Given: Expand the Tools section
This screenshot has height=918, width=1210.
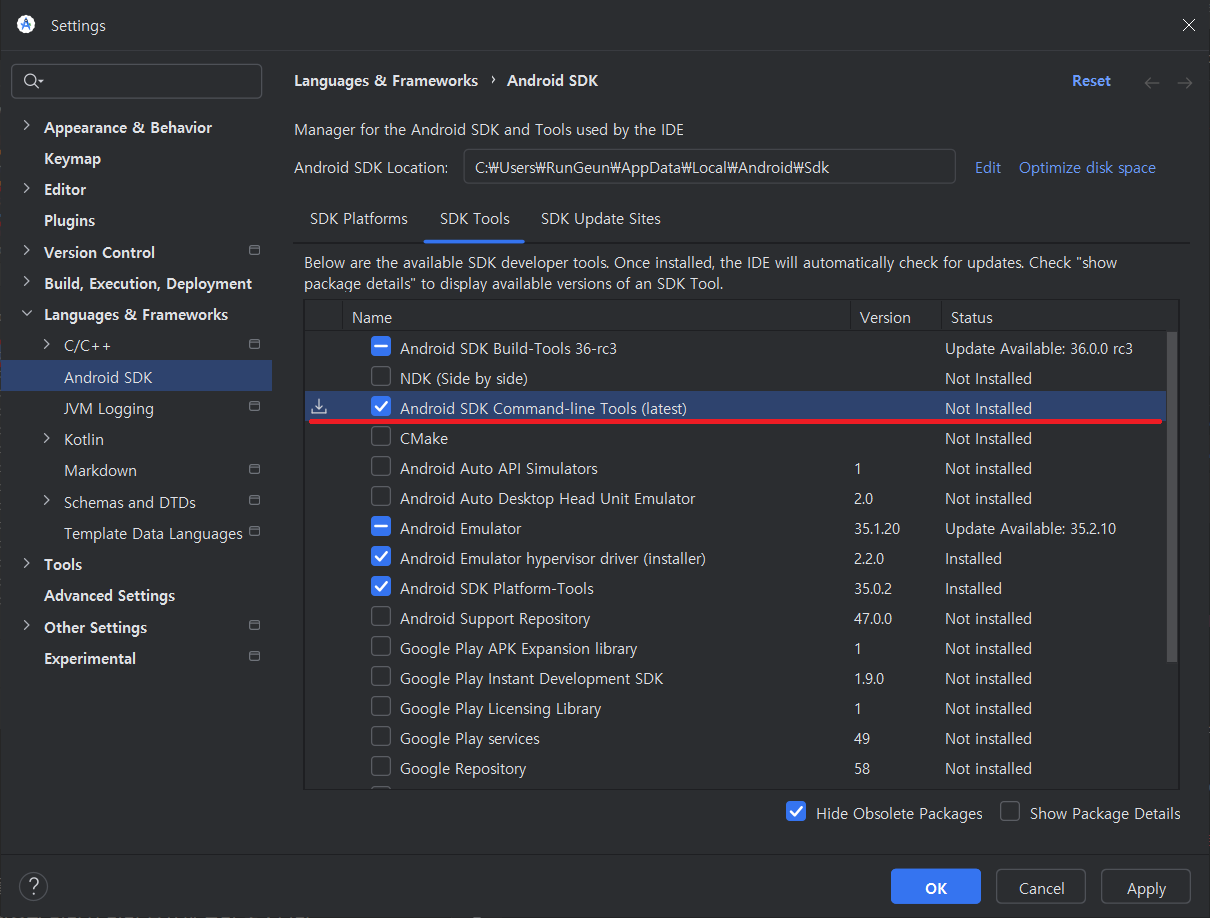Looking at the screenshot, I should click(x=26, y=564).
